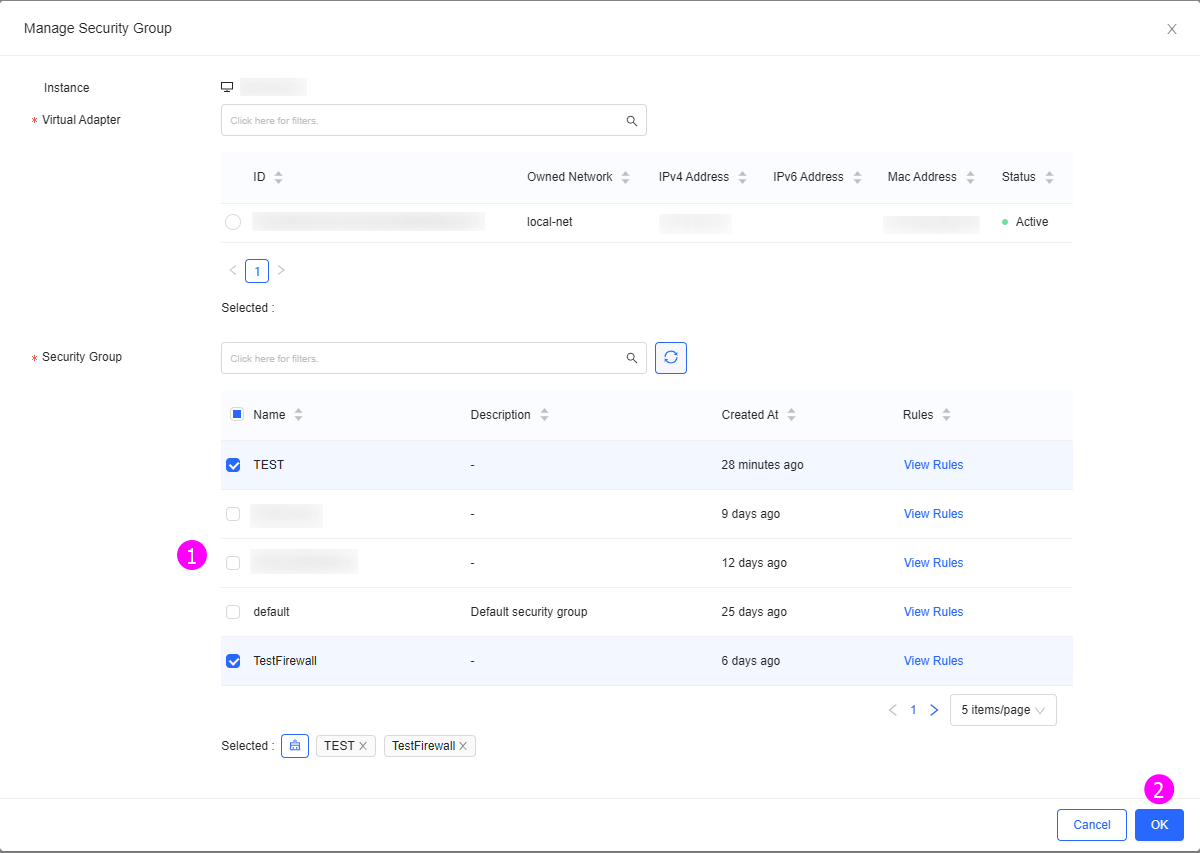View Rules for TestFirewall group

coord(933,661)
